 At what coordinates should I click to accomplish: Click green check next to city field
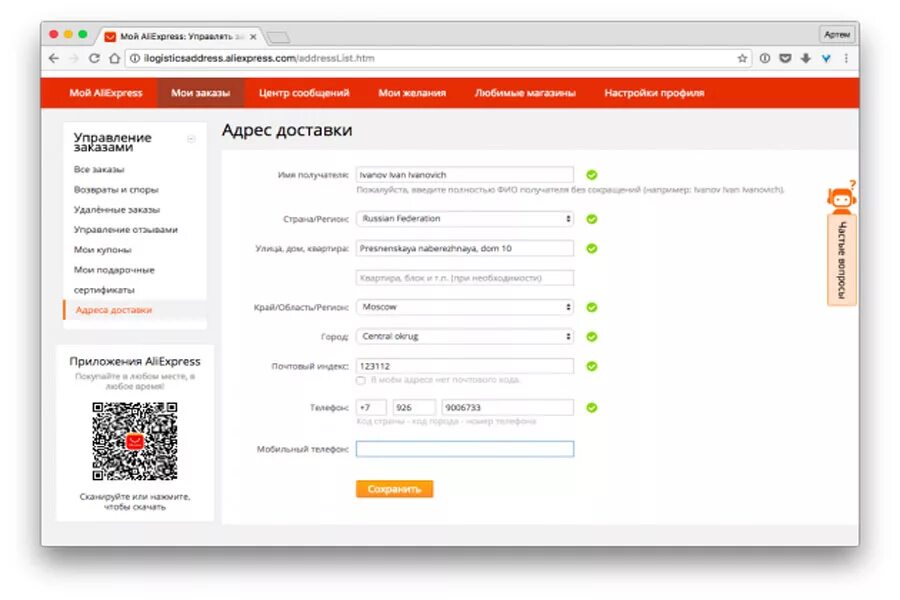(x=592, y=337)
